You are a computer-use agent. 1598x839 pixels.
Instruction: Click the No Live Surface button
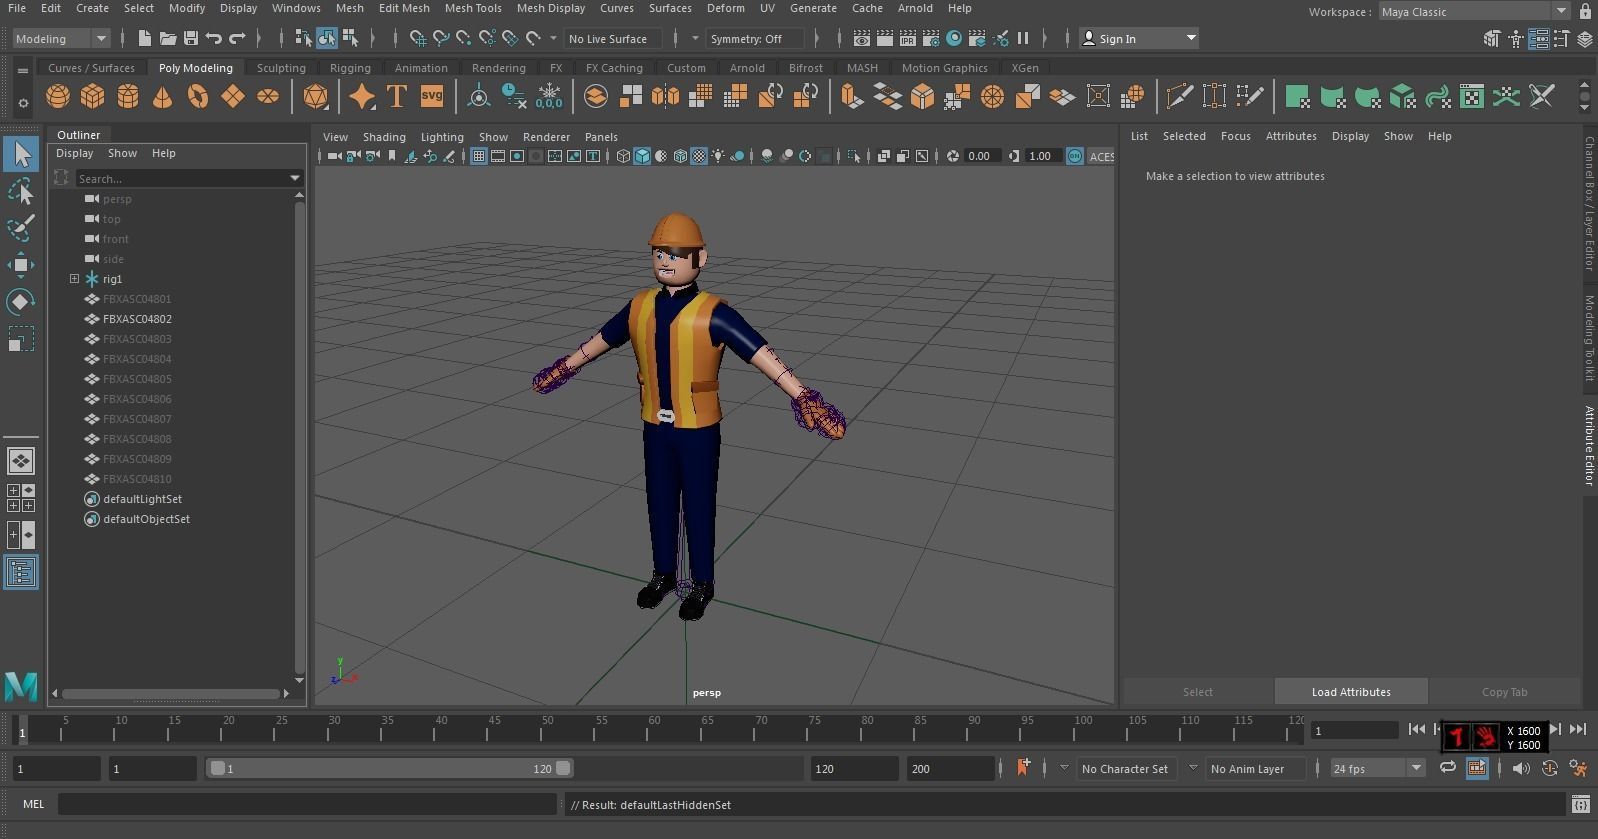tap(612, 39)
